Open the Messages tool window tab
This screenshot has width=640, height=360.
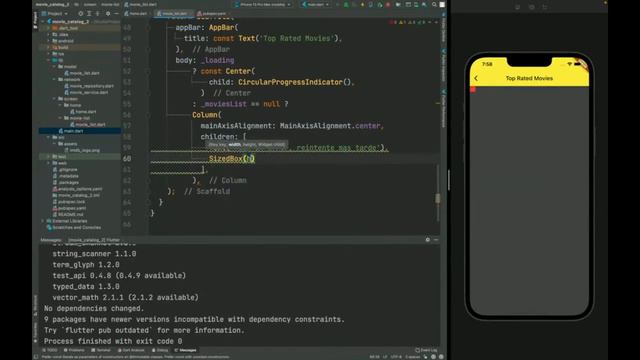point(186,350)
